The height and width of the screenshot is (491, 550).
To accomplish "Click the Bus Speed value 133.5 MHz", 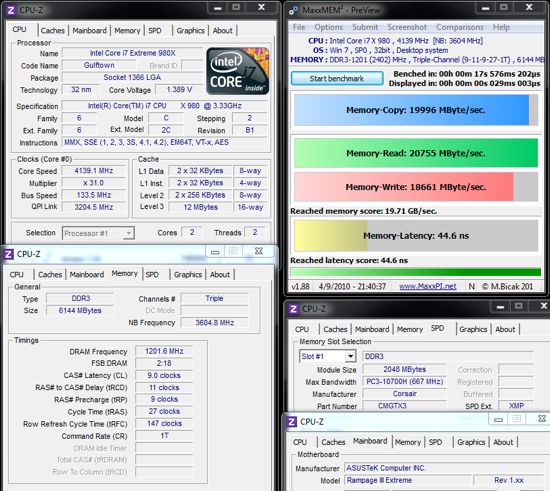I will 94,195.
